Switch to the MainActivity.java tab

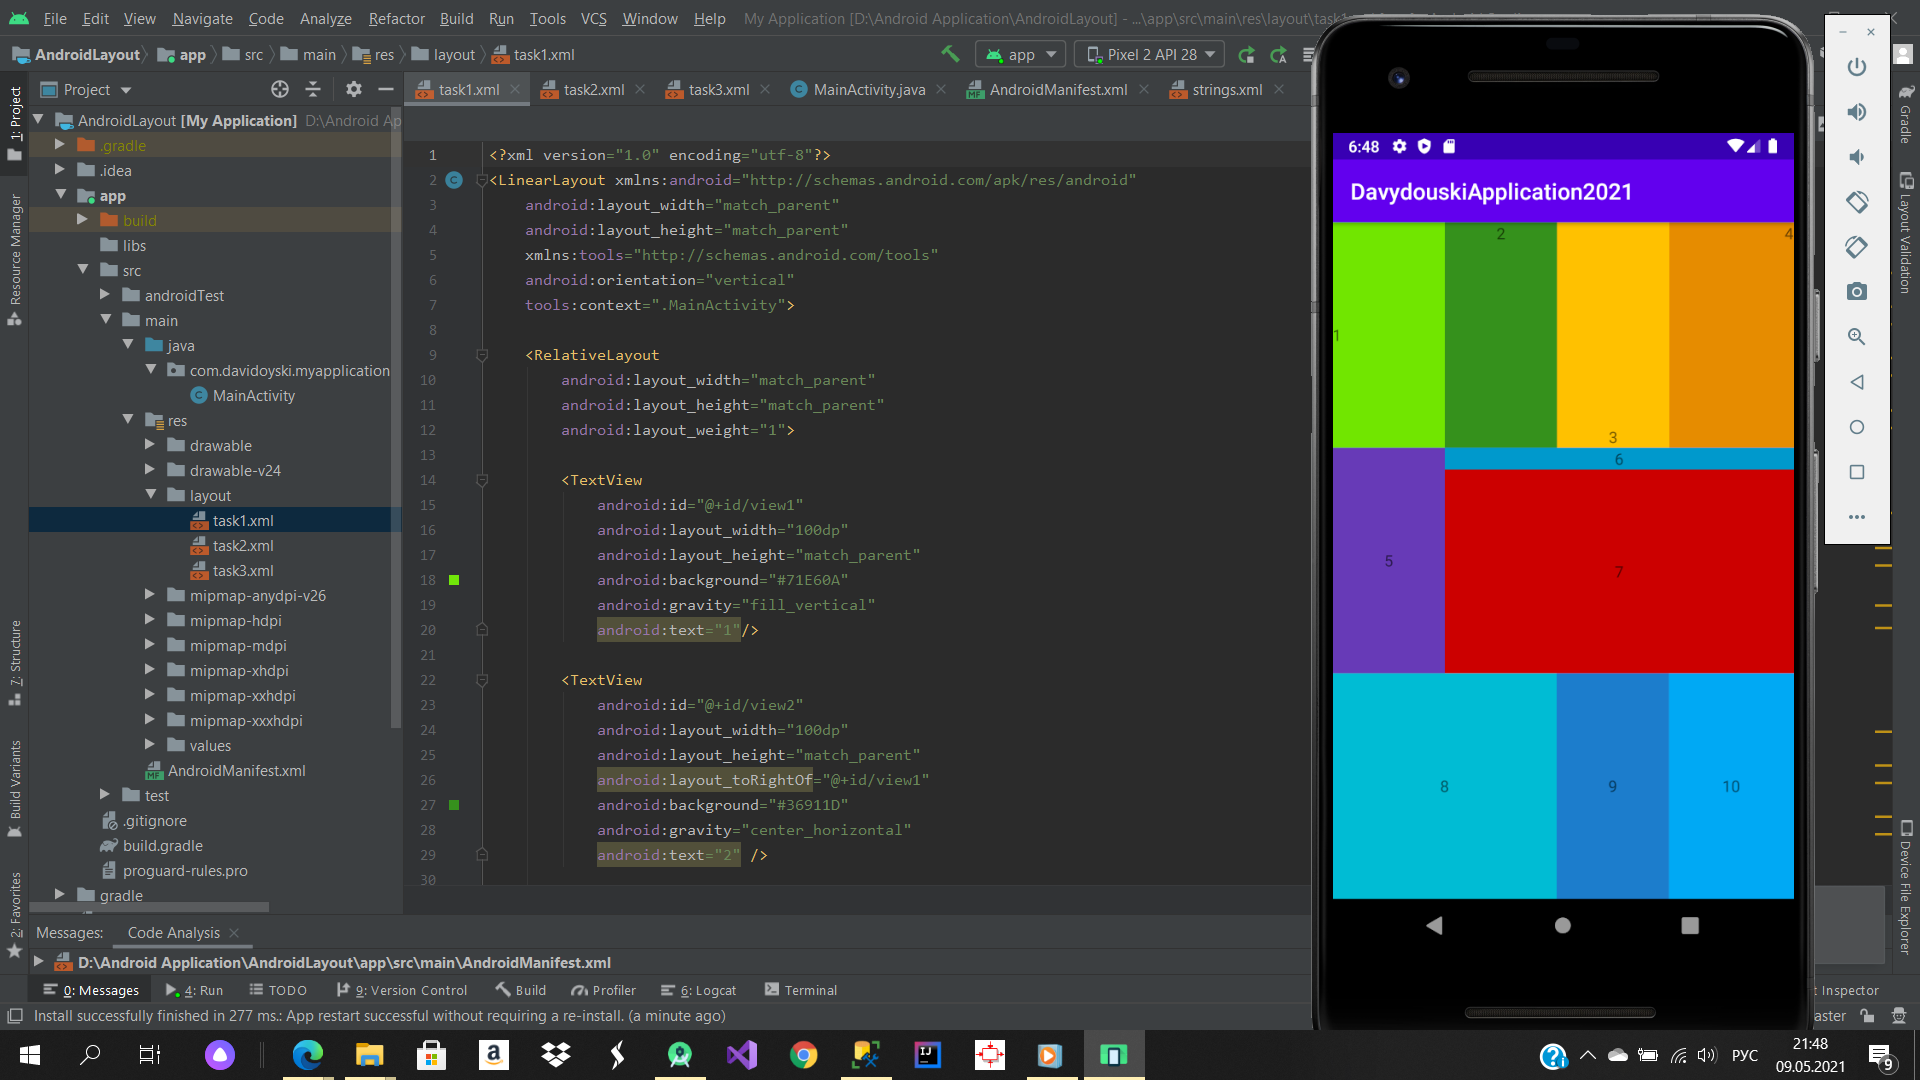(x=868, y=89)
